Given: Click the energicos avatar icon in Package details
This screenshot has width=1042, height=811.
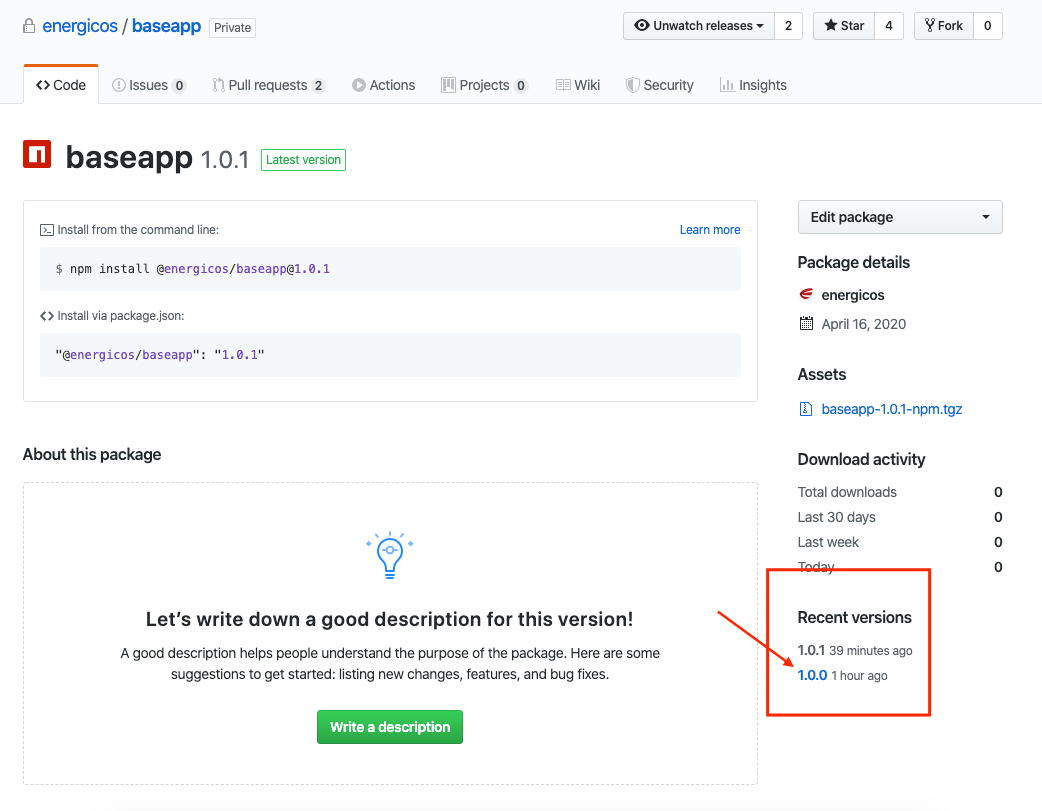Looking at the screenshot, I should click(806, 294).
